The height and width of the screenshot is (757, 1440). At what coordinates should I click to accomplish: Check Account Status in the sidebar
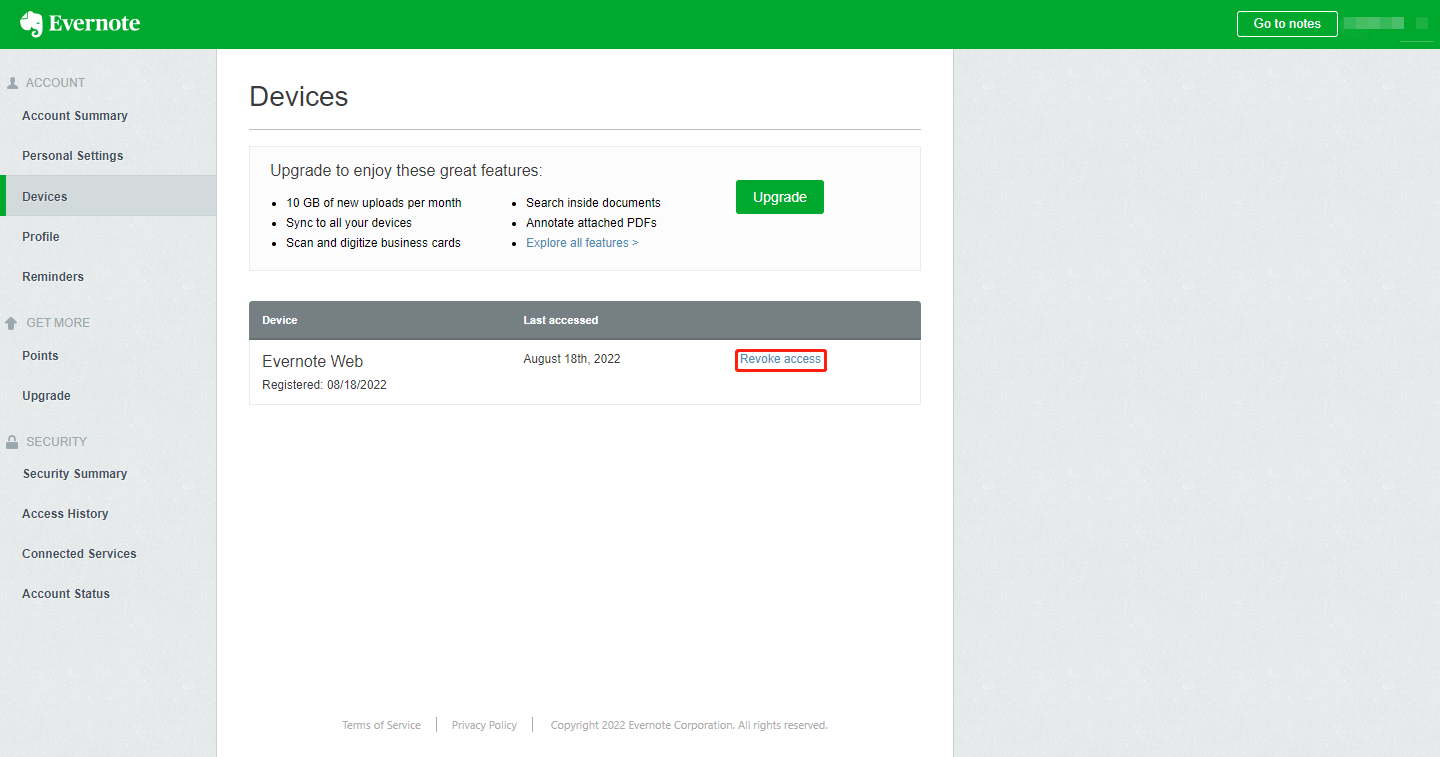66,594
